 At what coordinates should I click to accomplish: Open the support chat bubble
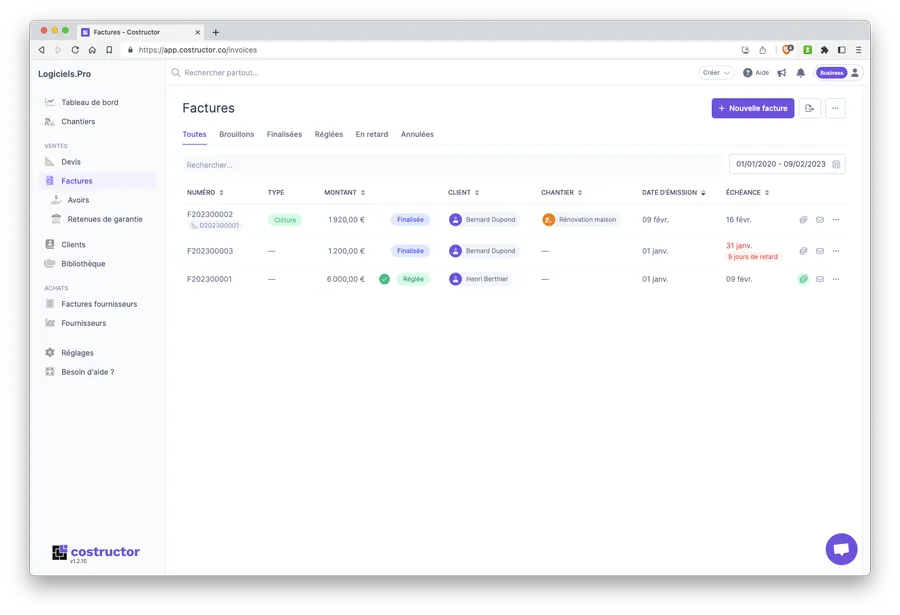pyautogui.click(x=841, y=549)
